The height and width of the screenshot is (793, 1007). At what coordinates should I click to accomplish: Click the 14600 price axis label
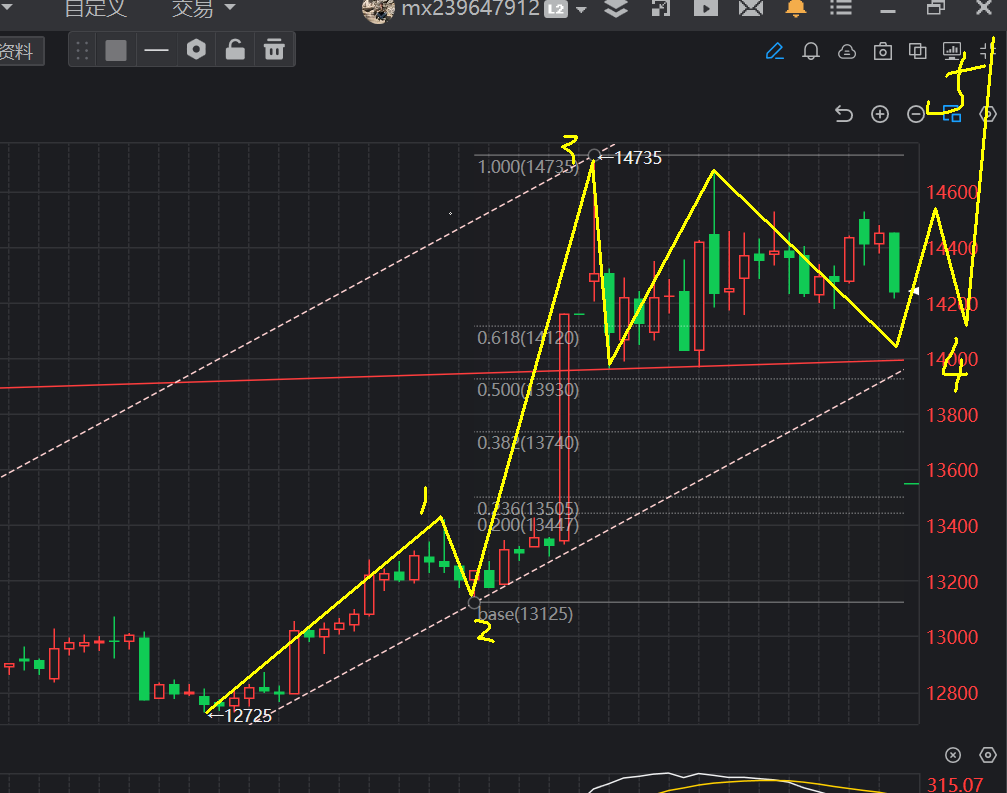[x=952, y=192]
